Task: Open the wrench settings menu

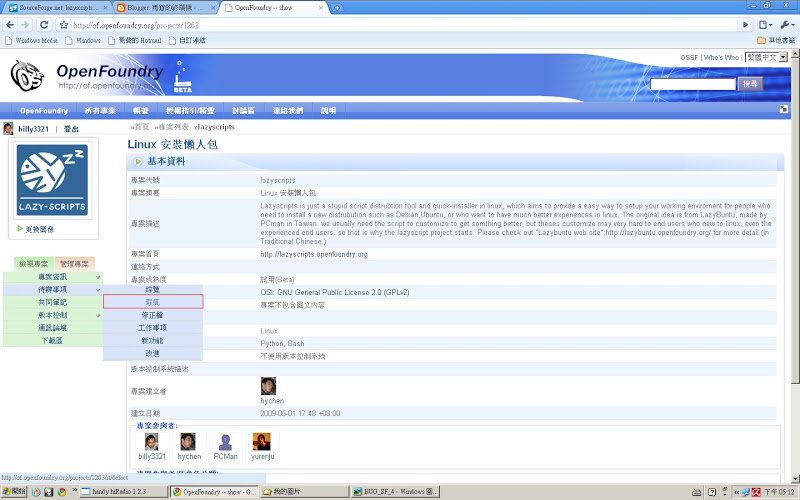Action: click(786, 24)
